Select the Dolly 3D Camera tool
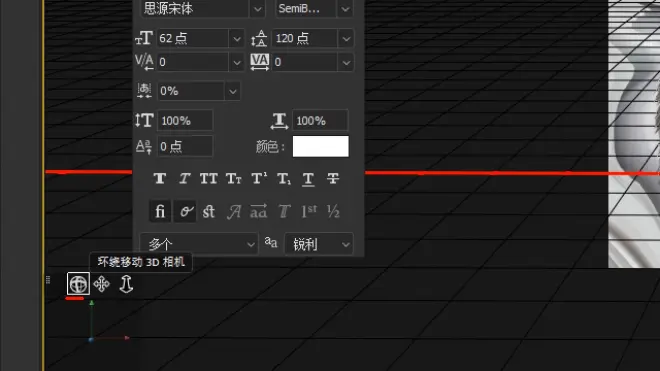The width and height of the screenshot is (660, 371). click(x=126, y=284)
